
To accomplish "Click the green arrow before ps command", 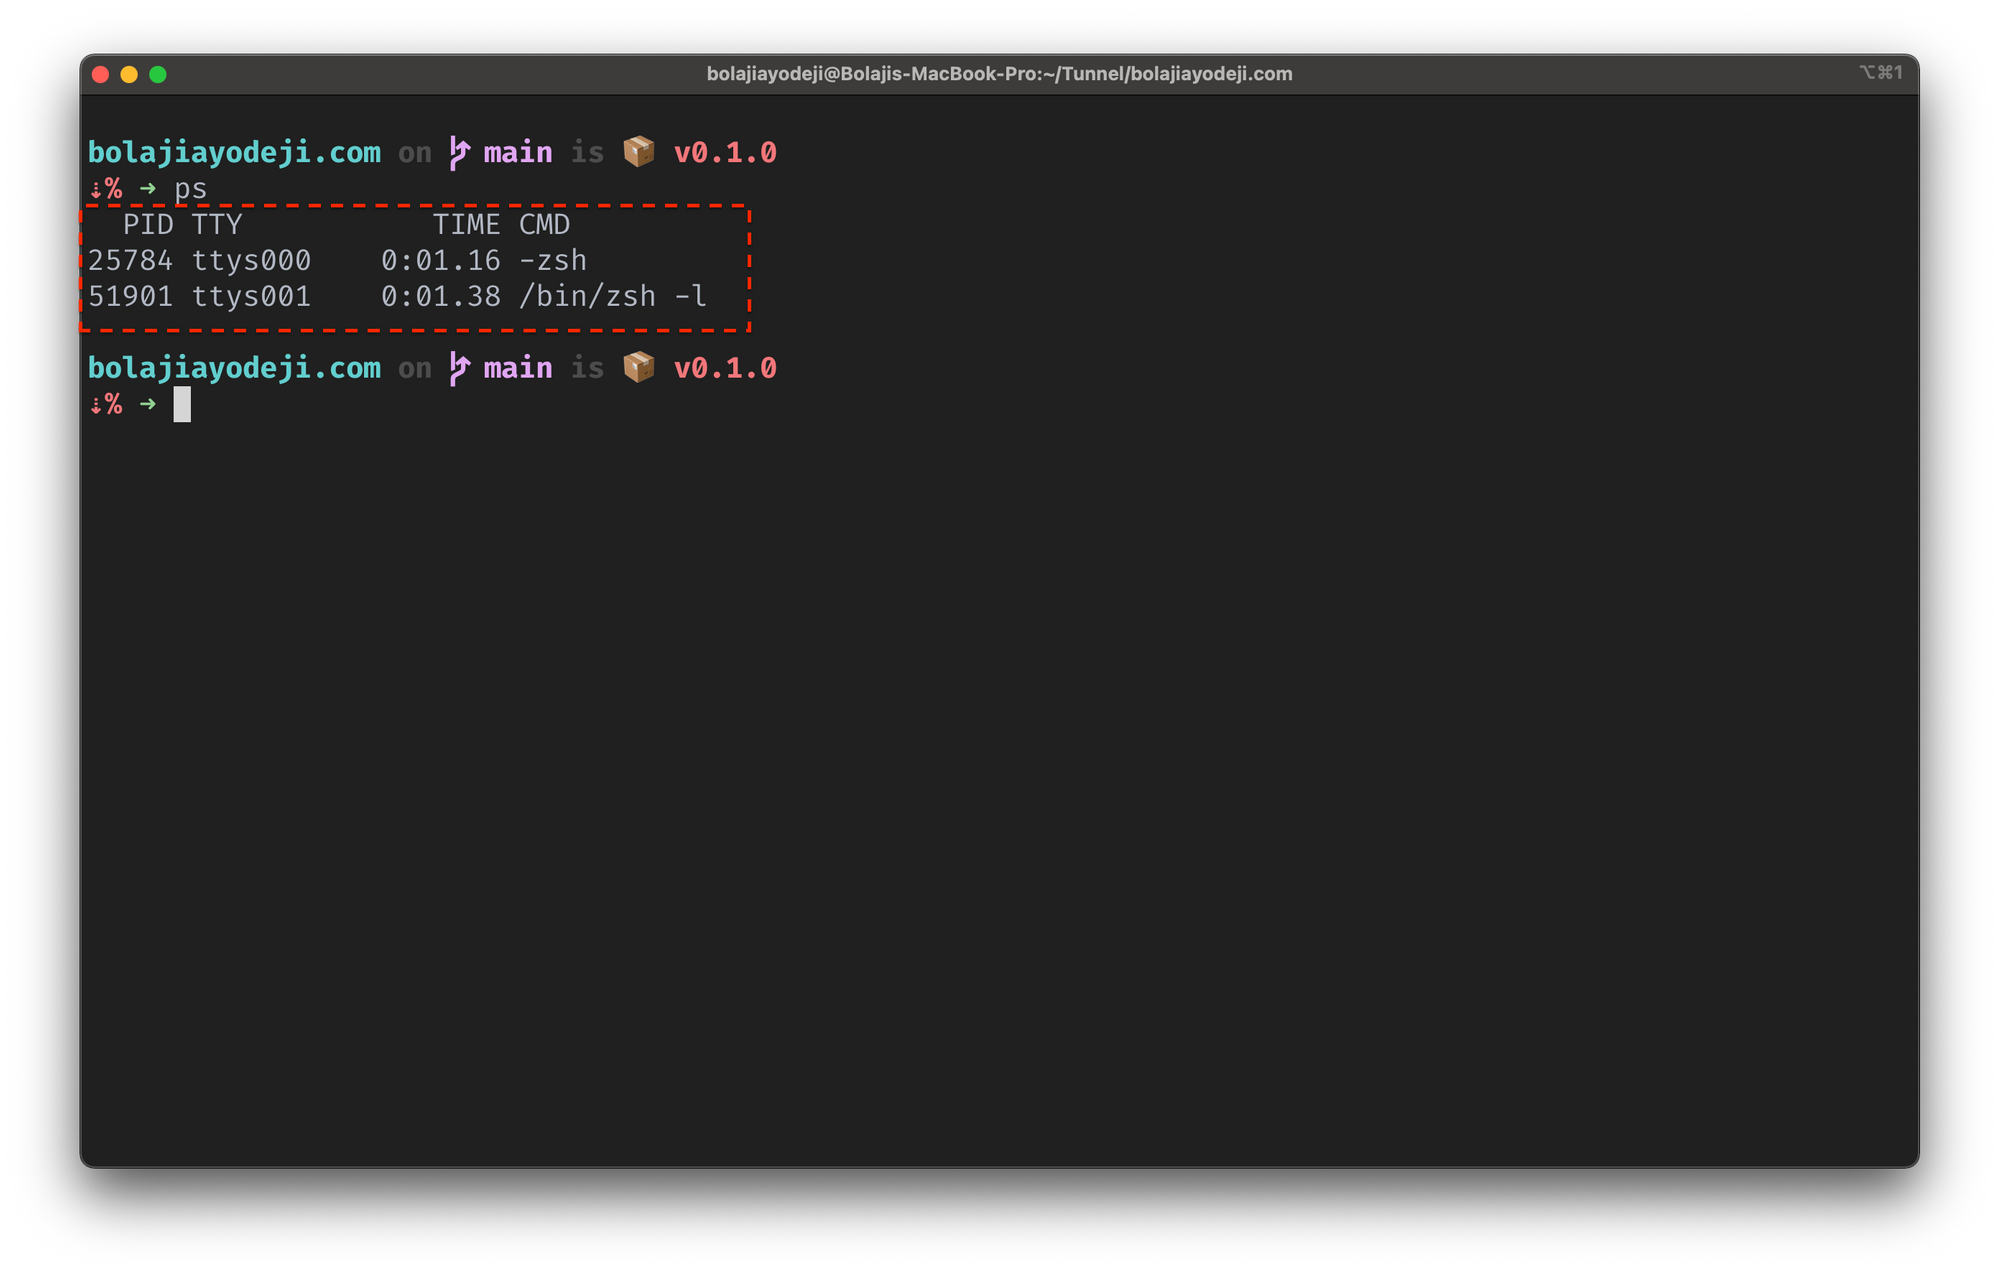I will tap(148, 188).
